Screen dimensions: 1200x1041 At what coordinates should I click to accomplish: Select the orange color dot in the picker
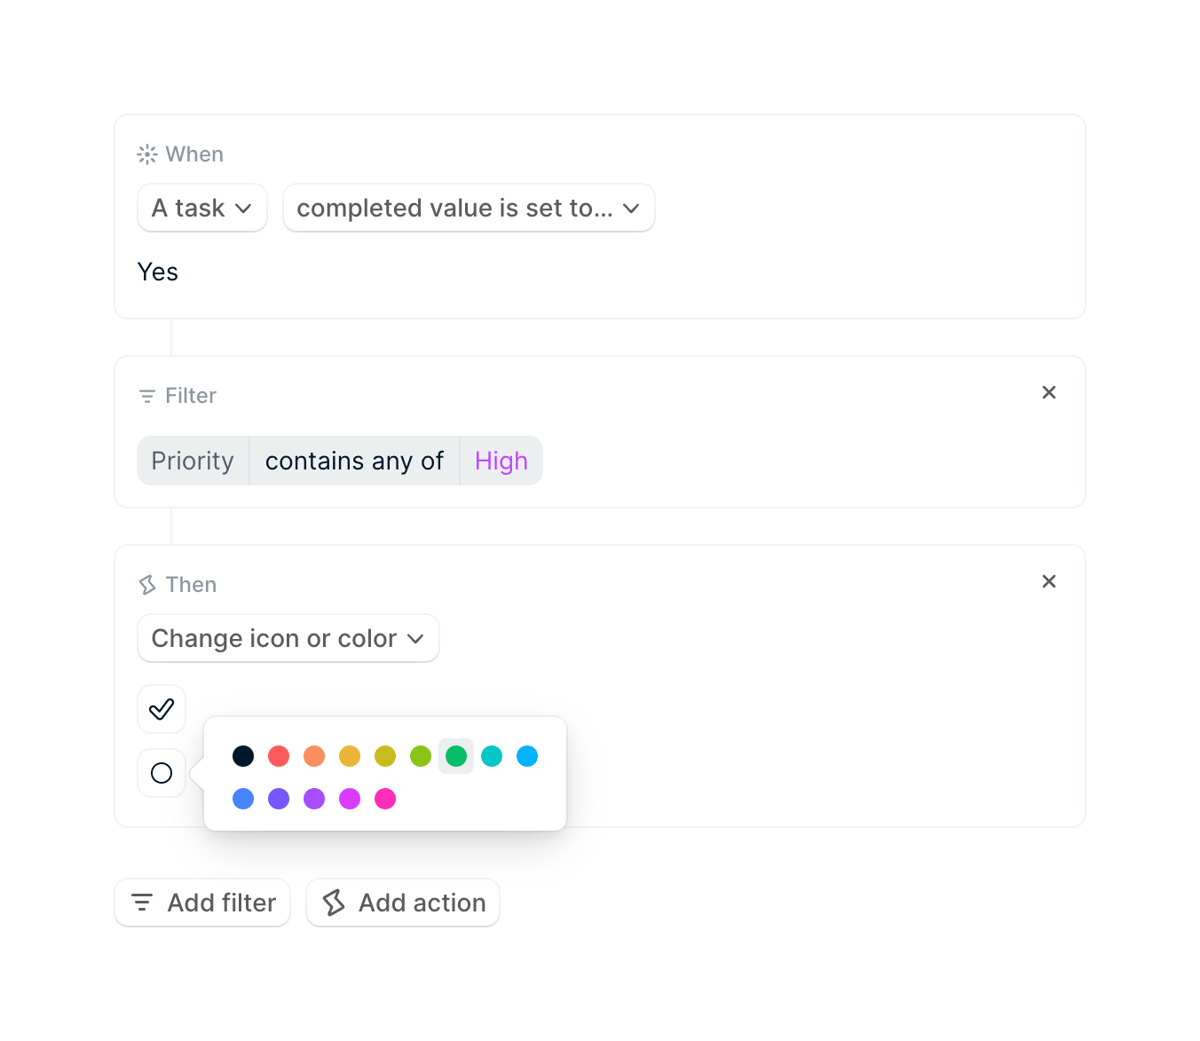click(314, 756)
